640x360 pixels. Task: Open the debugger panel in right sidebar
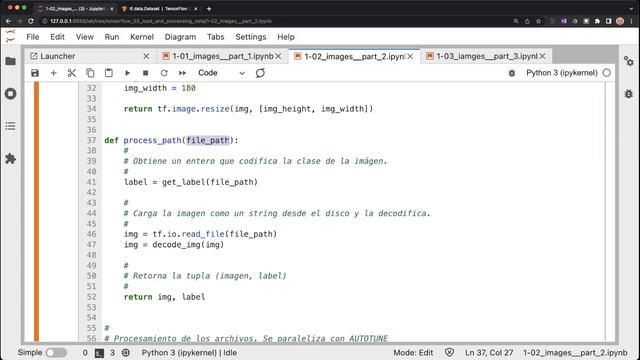[629, 94]
